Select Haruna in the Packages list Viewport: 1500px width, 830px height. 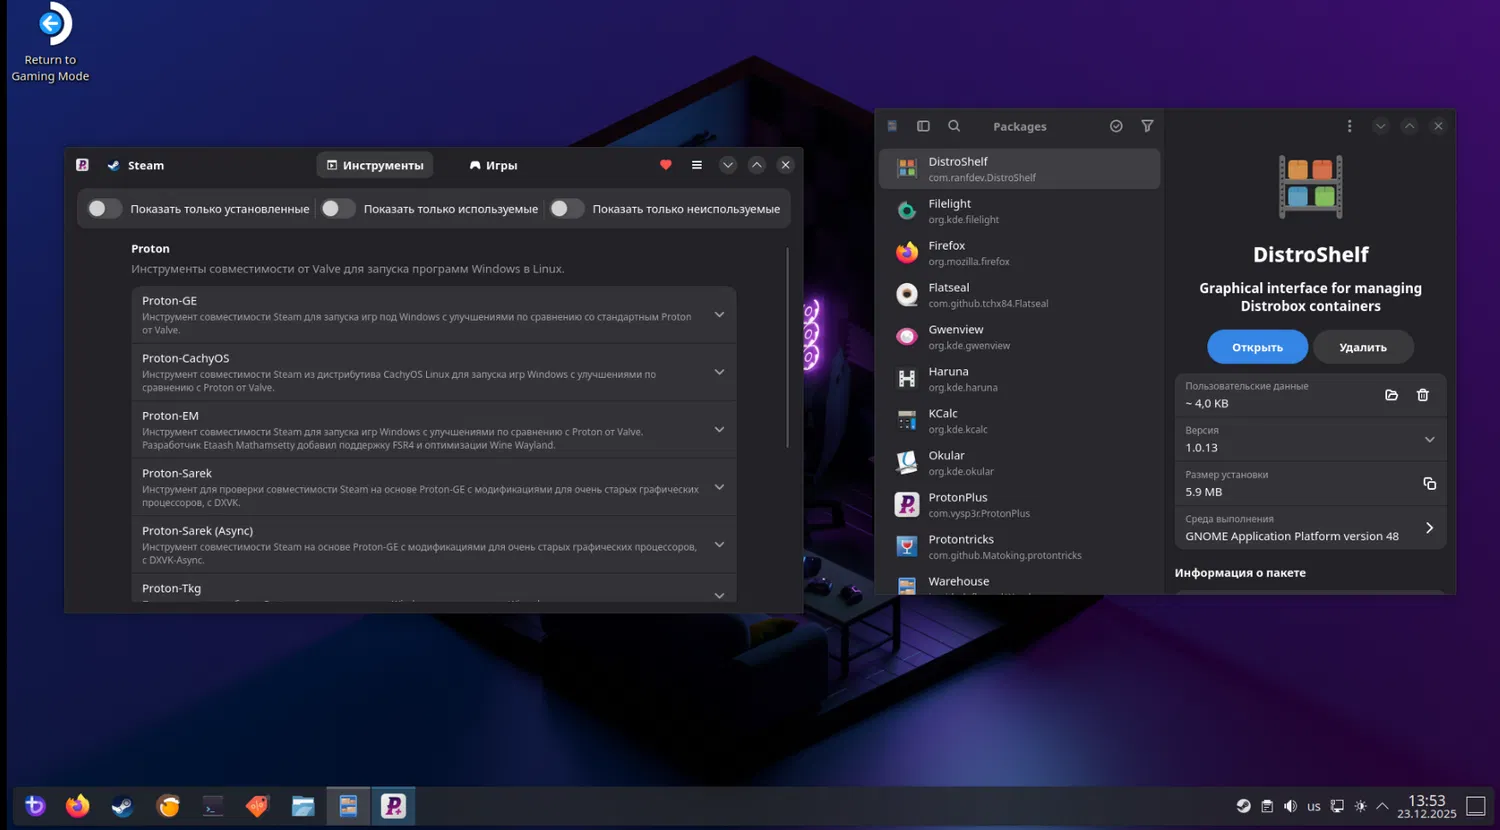point(1019,379)
